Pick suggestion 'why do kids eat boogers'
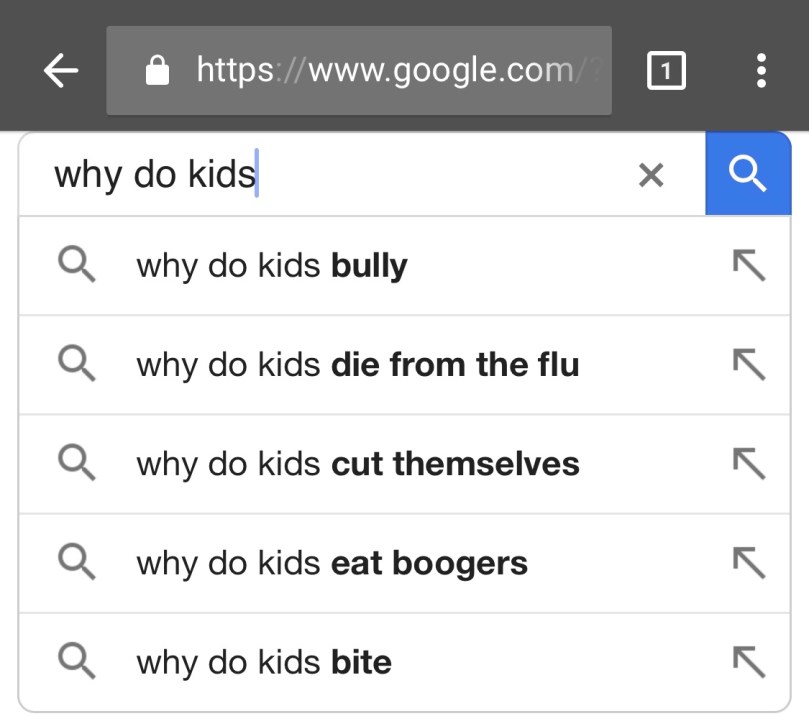 331,563
